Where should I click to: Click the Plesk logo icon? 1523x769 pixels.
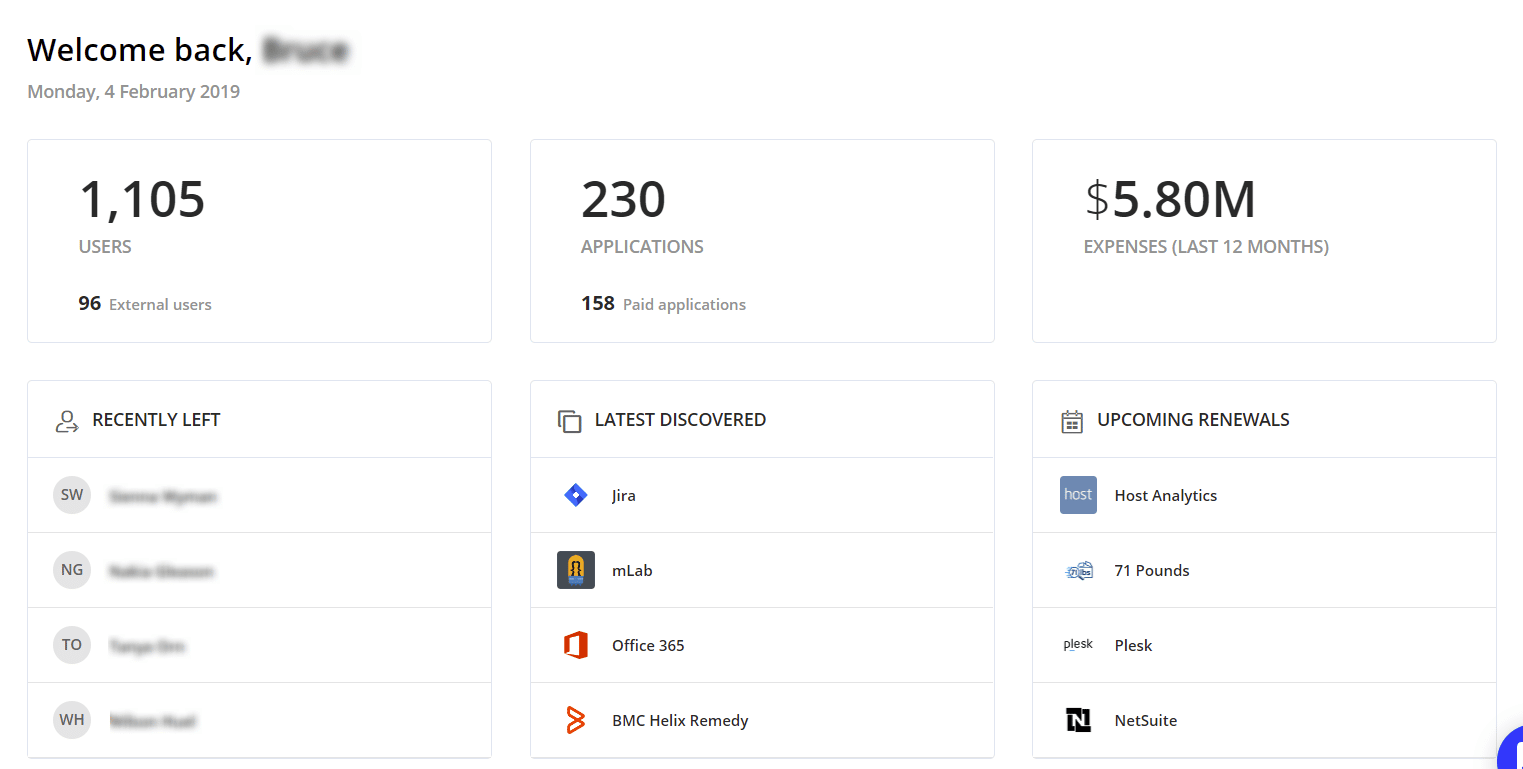click(x=1078, y=645)
